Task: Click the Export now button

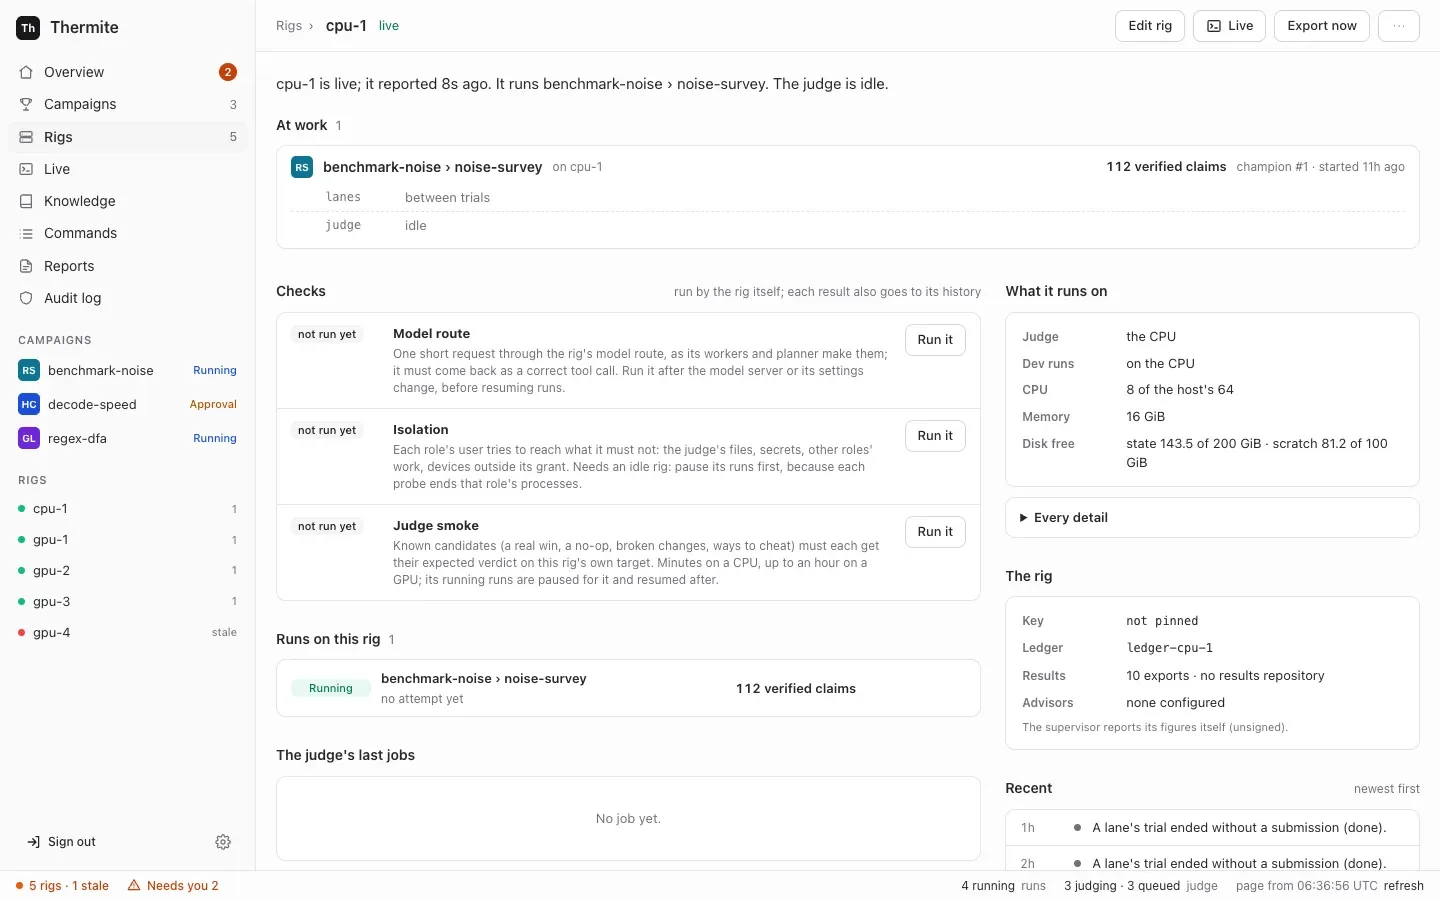Action: pyautogui.click(x=1322, y=26)
